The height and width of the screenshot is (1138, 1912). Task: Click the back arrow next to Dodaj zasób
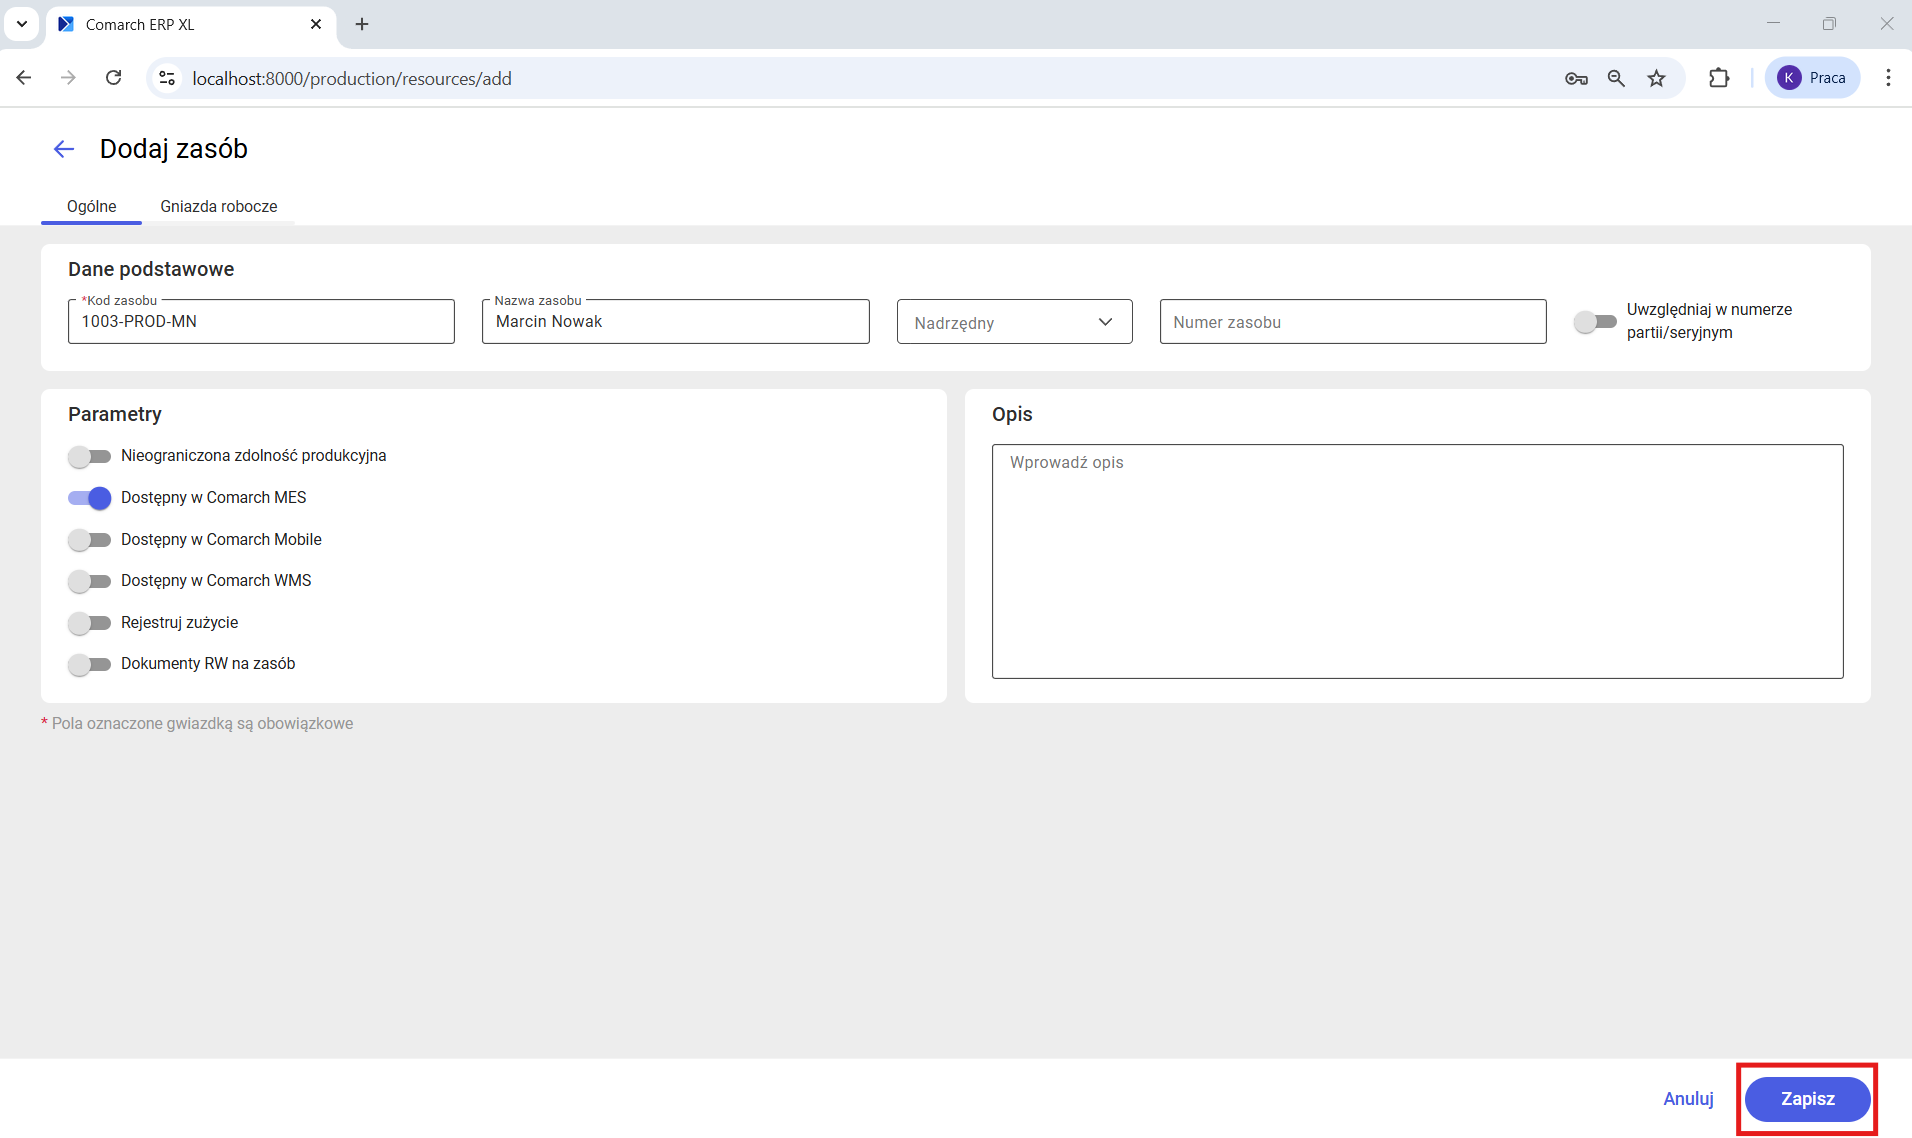pos(64,149)
